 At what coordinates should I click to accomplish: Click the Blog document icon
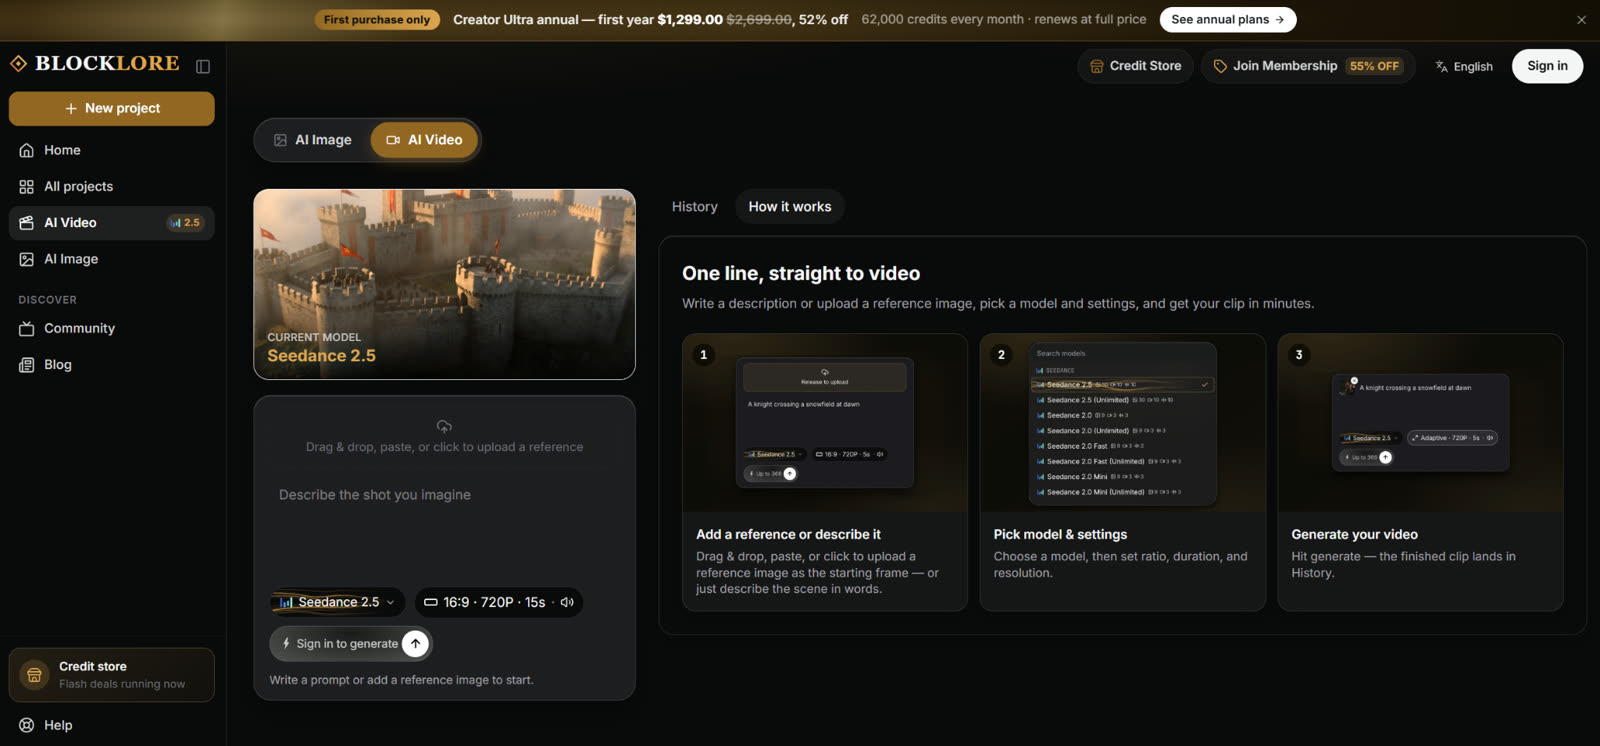(27, 365)
